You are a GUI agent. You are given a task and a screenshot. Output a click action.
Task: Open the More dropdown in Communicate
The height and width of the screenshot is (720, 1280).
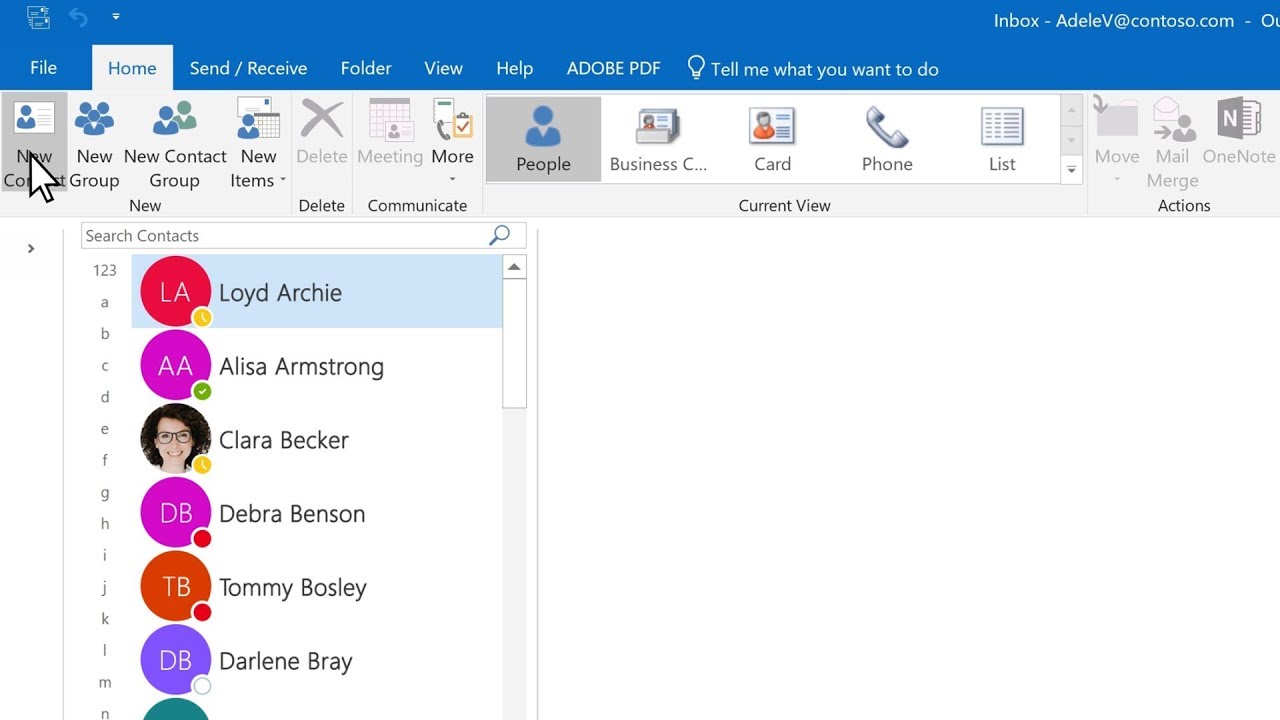point(452,142)
